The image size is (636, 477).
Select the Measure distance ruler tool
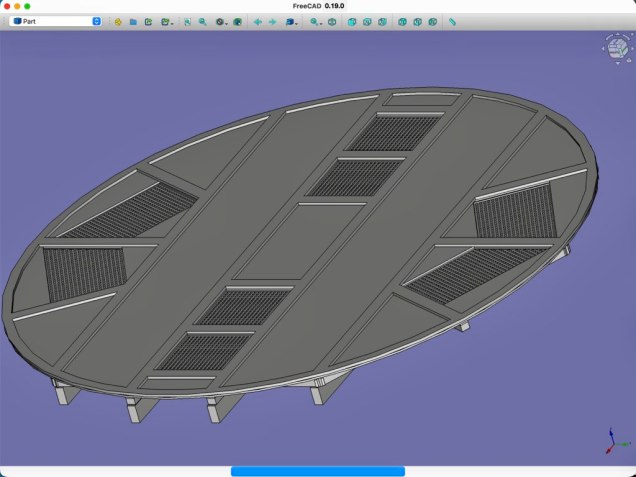point(452,21)
